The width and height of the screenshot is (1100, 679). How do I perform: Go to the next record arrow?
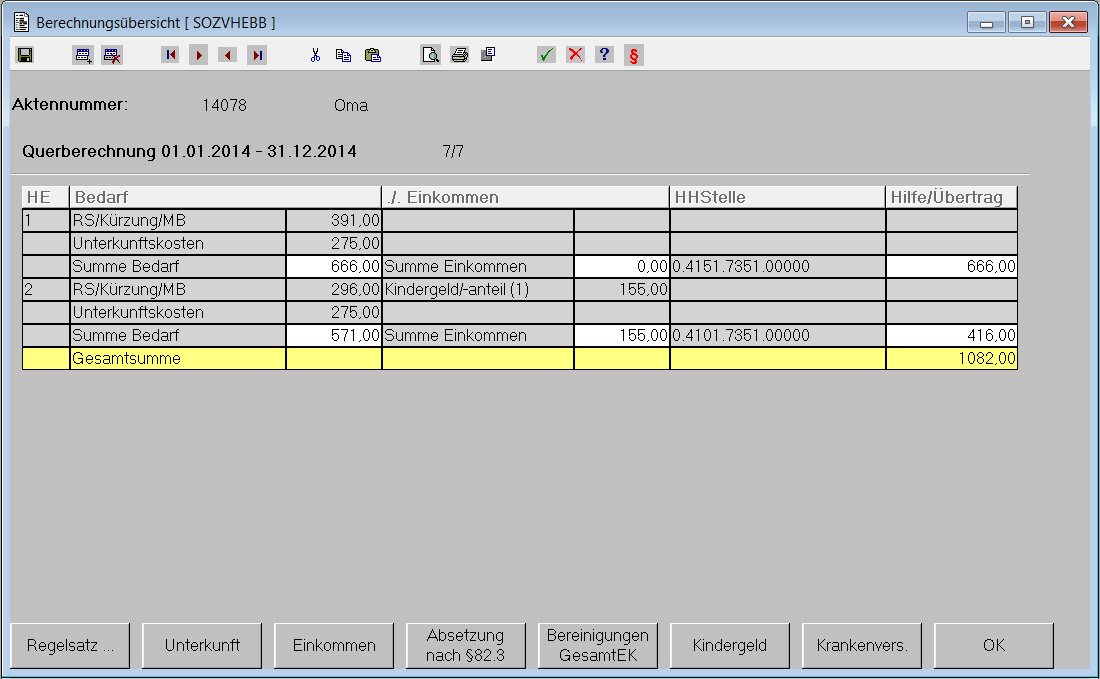[x=199, y=55]
